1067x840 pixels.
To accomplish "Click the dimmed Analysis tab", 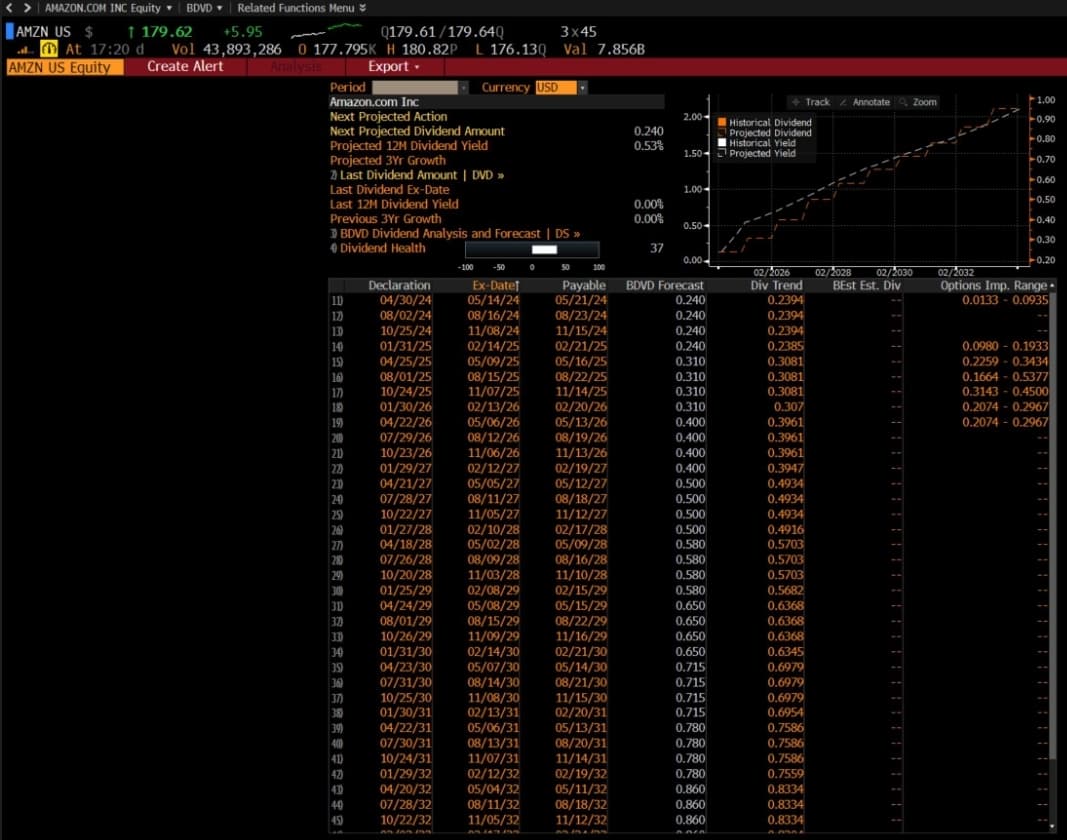I will point(295,67).
